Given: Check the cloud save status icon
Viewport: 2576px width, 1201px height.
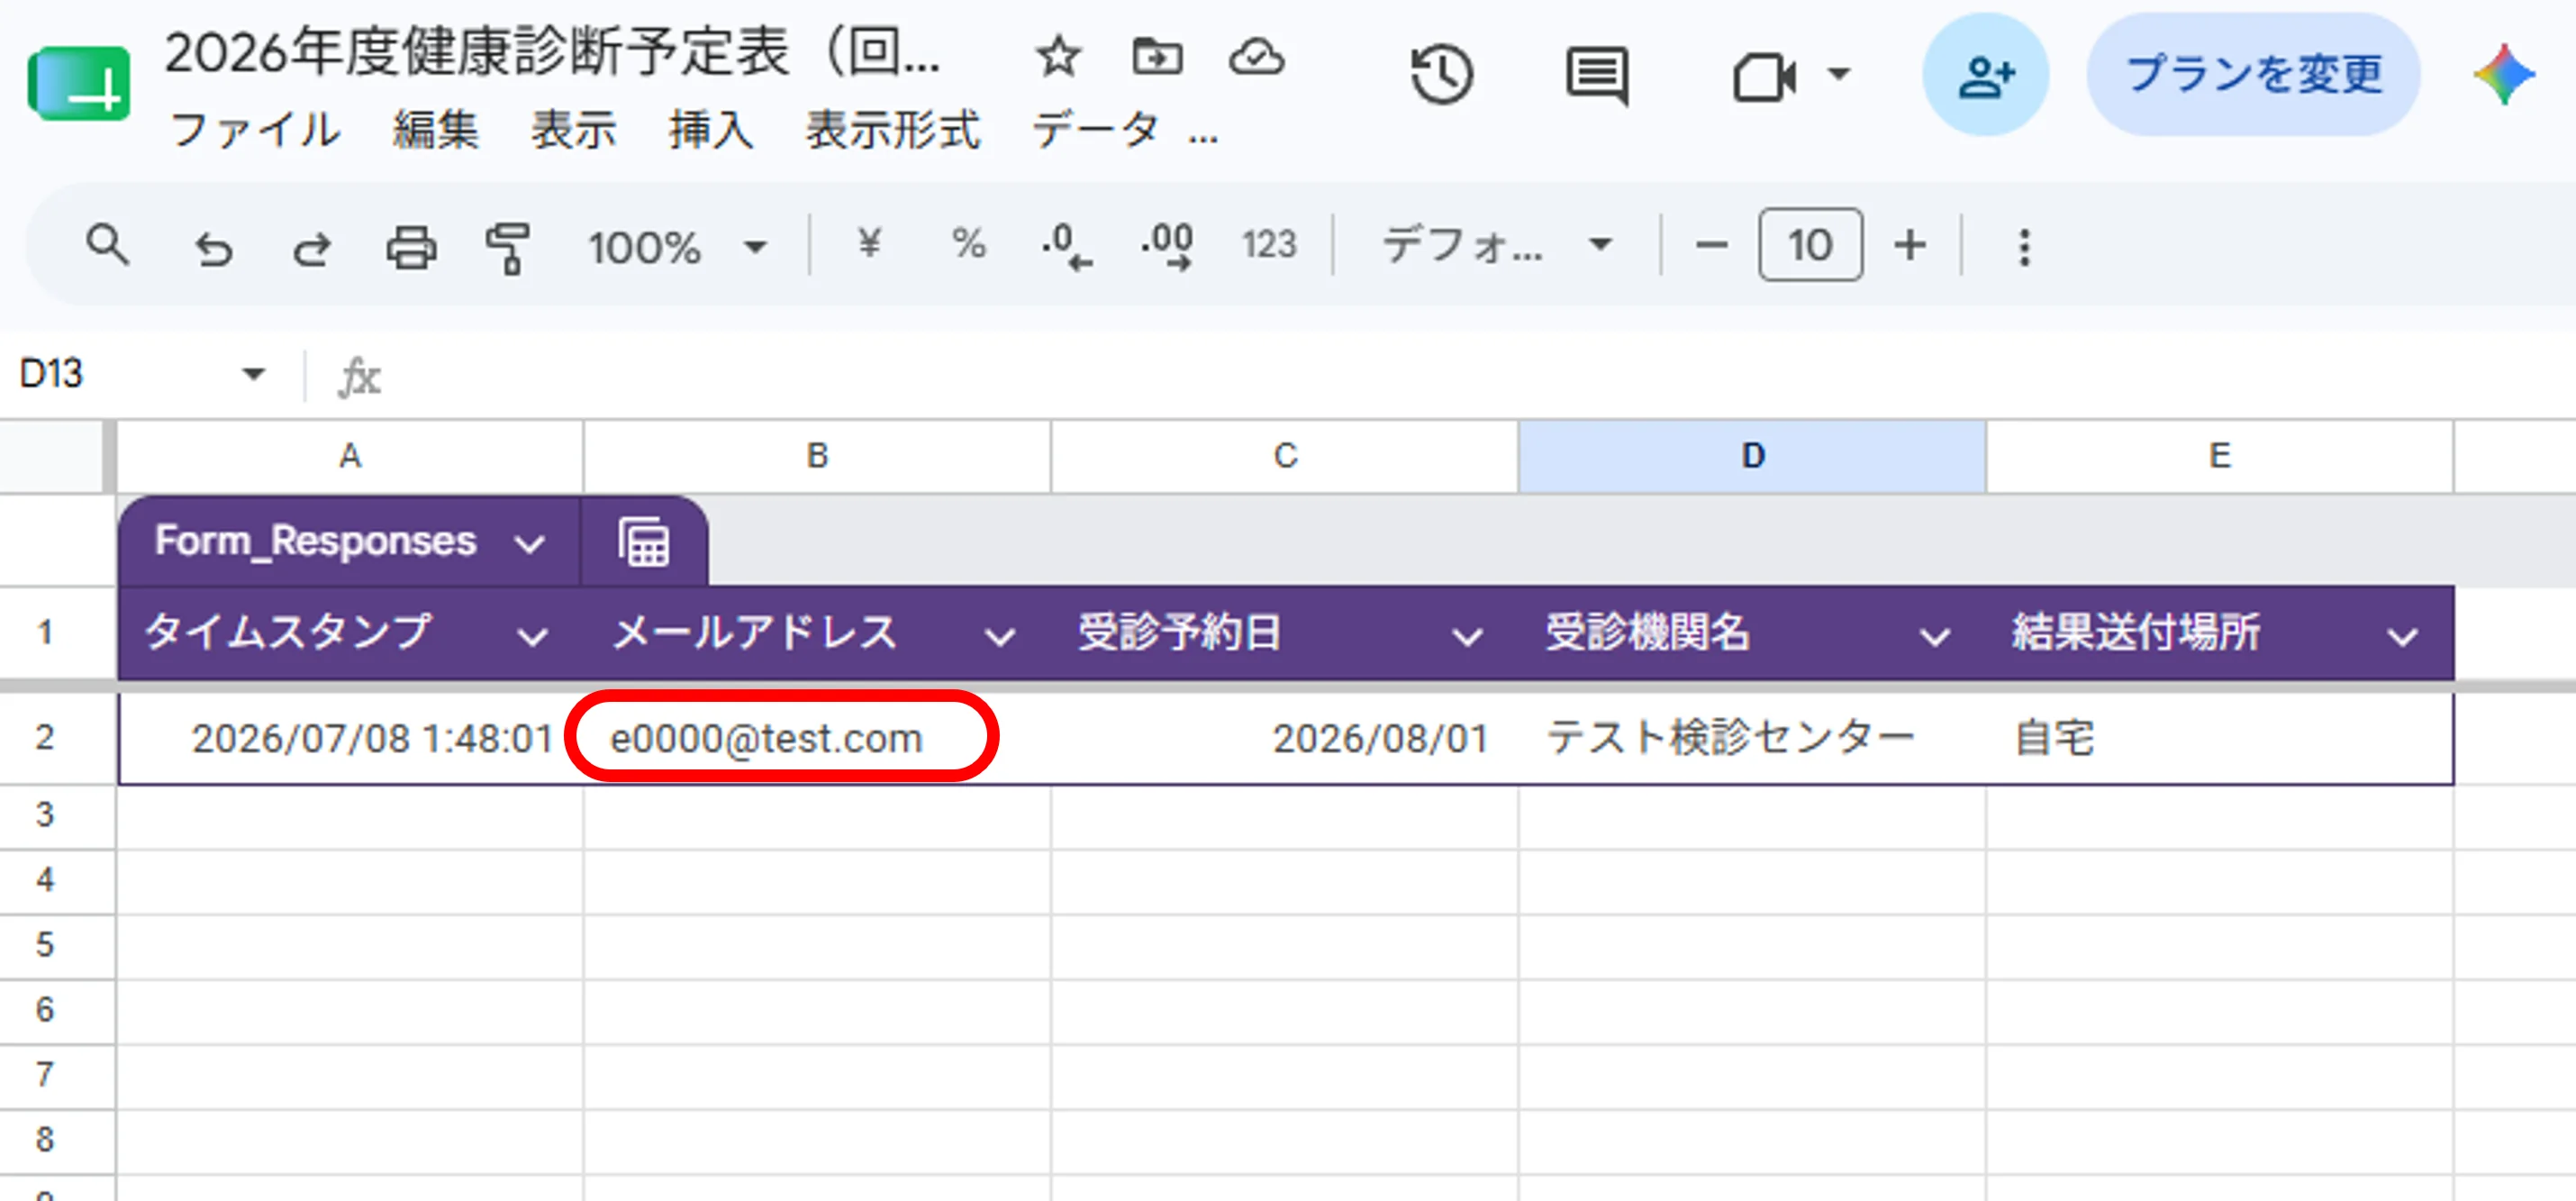Looking at the screenshot, I should [1256, 56].
